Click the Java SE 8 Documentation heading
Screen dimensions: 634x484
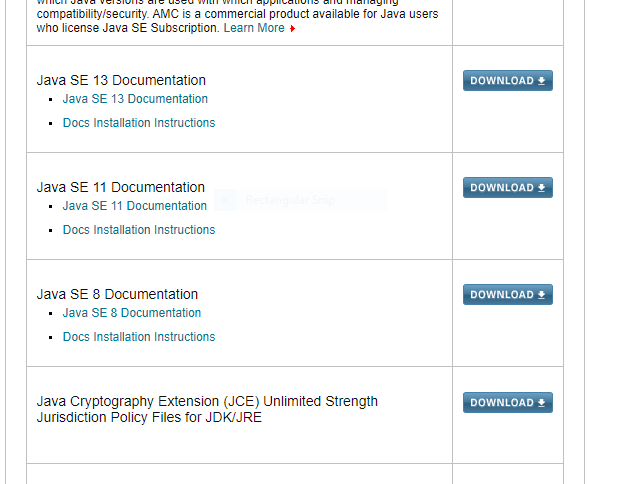point(117,294)
